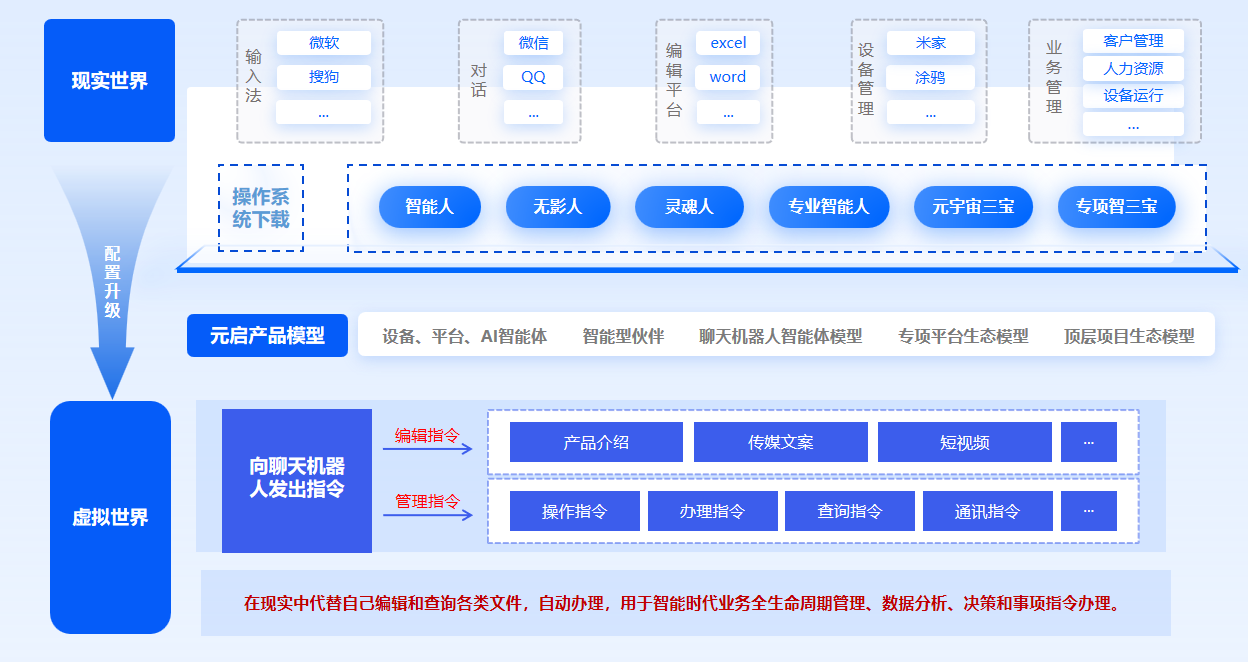Click the 元宇宙三宝 pill button

pyautogui.click(x=973, y=207)
